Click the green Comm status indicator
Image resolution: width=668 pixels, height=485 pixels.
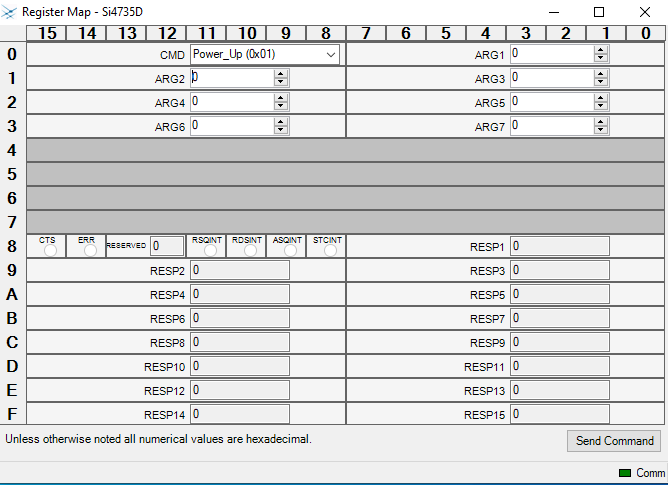[625, 473]
